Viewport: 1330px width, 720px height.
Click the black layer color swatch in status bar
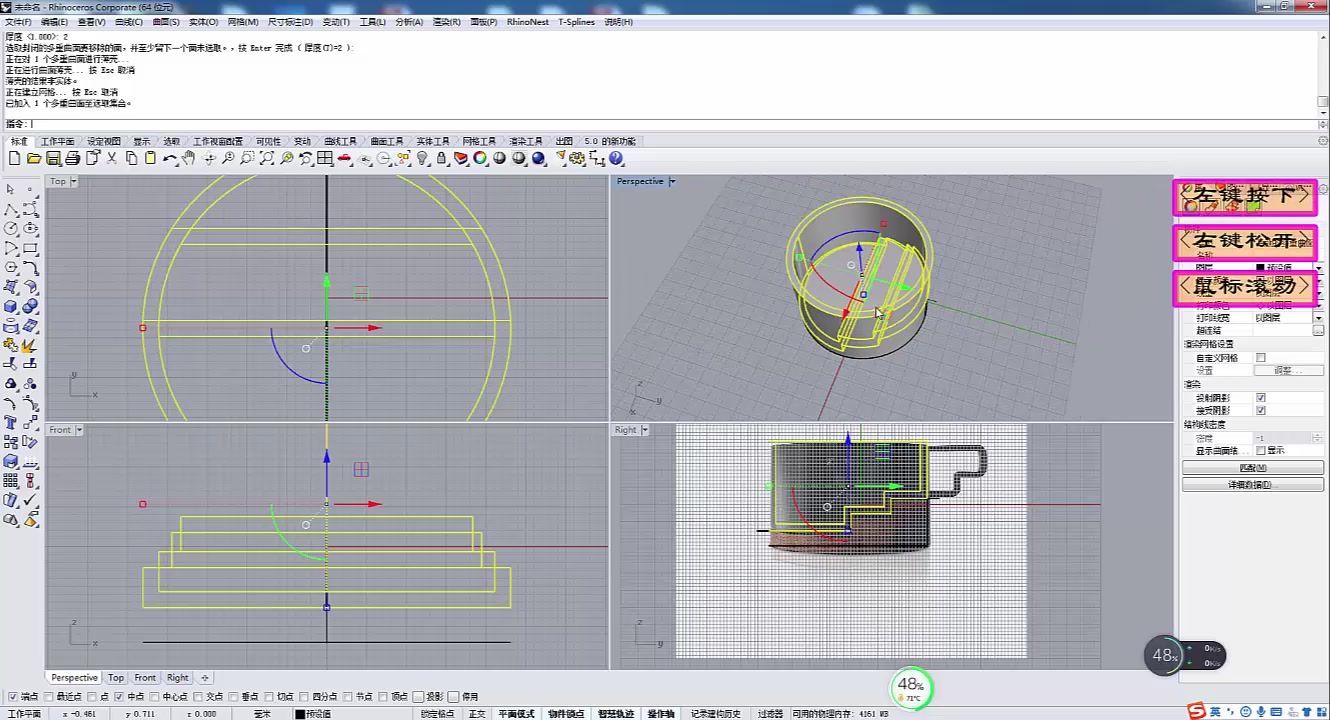click(300, 714)
